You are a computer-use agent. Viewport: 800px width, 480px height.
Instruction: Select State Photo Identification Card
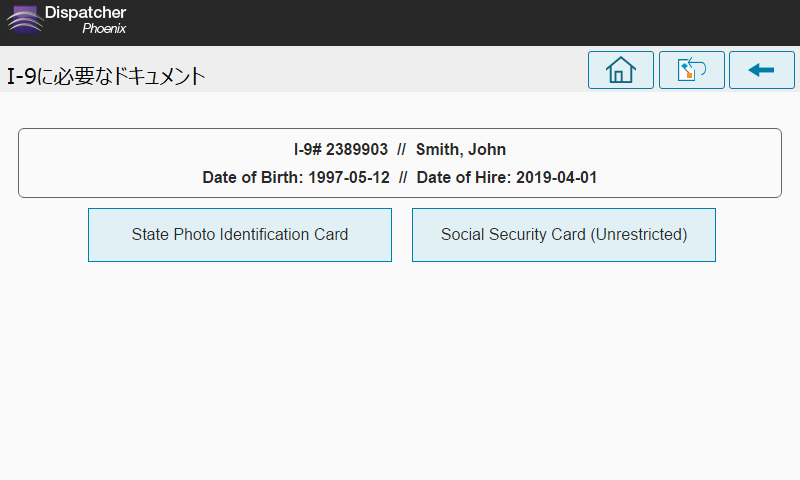pyautogui.click(x=240, y=235)
